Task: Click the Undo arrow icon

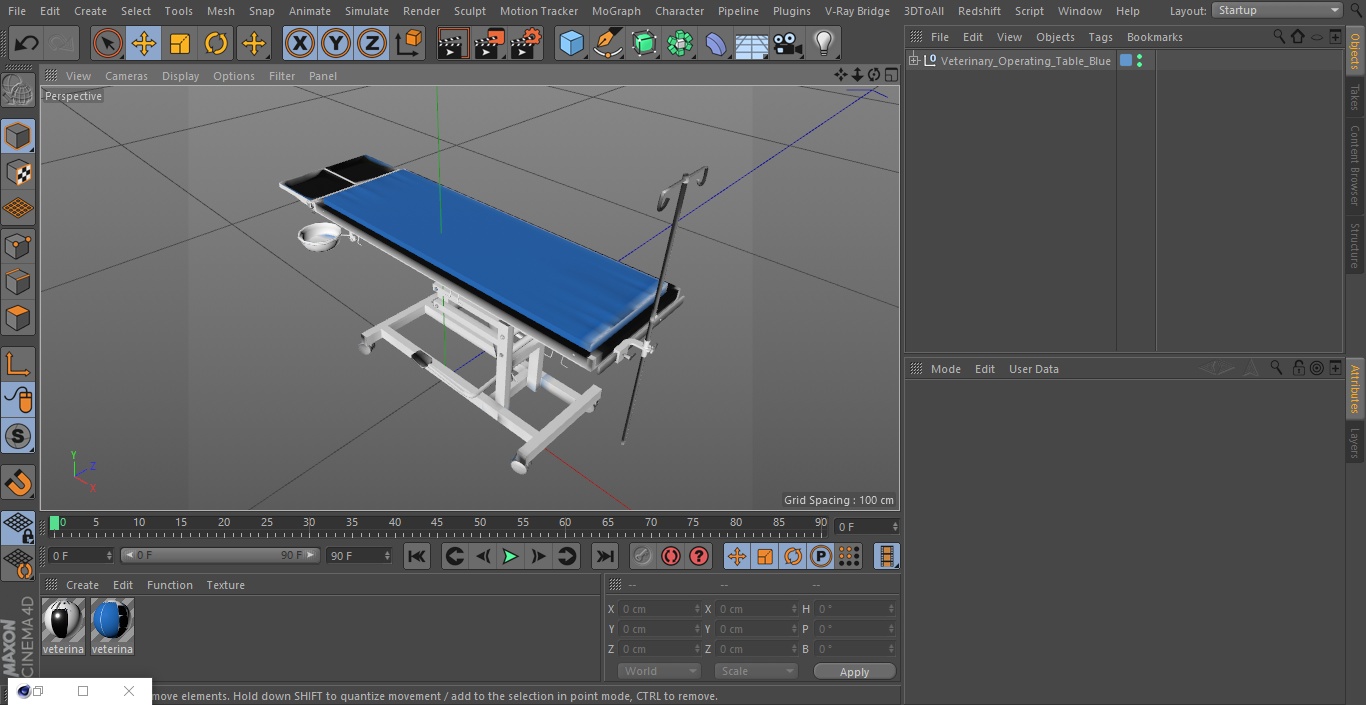Action: point(27,43)
